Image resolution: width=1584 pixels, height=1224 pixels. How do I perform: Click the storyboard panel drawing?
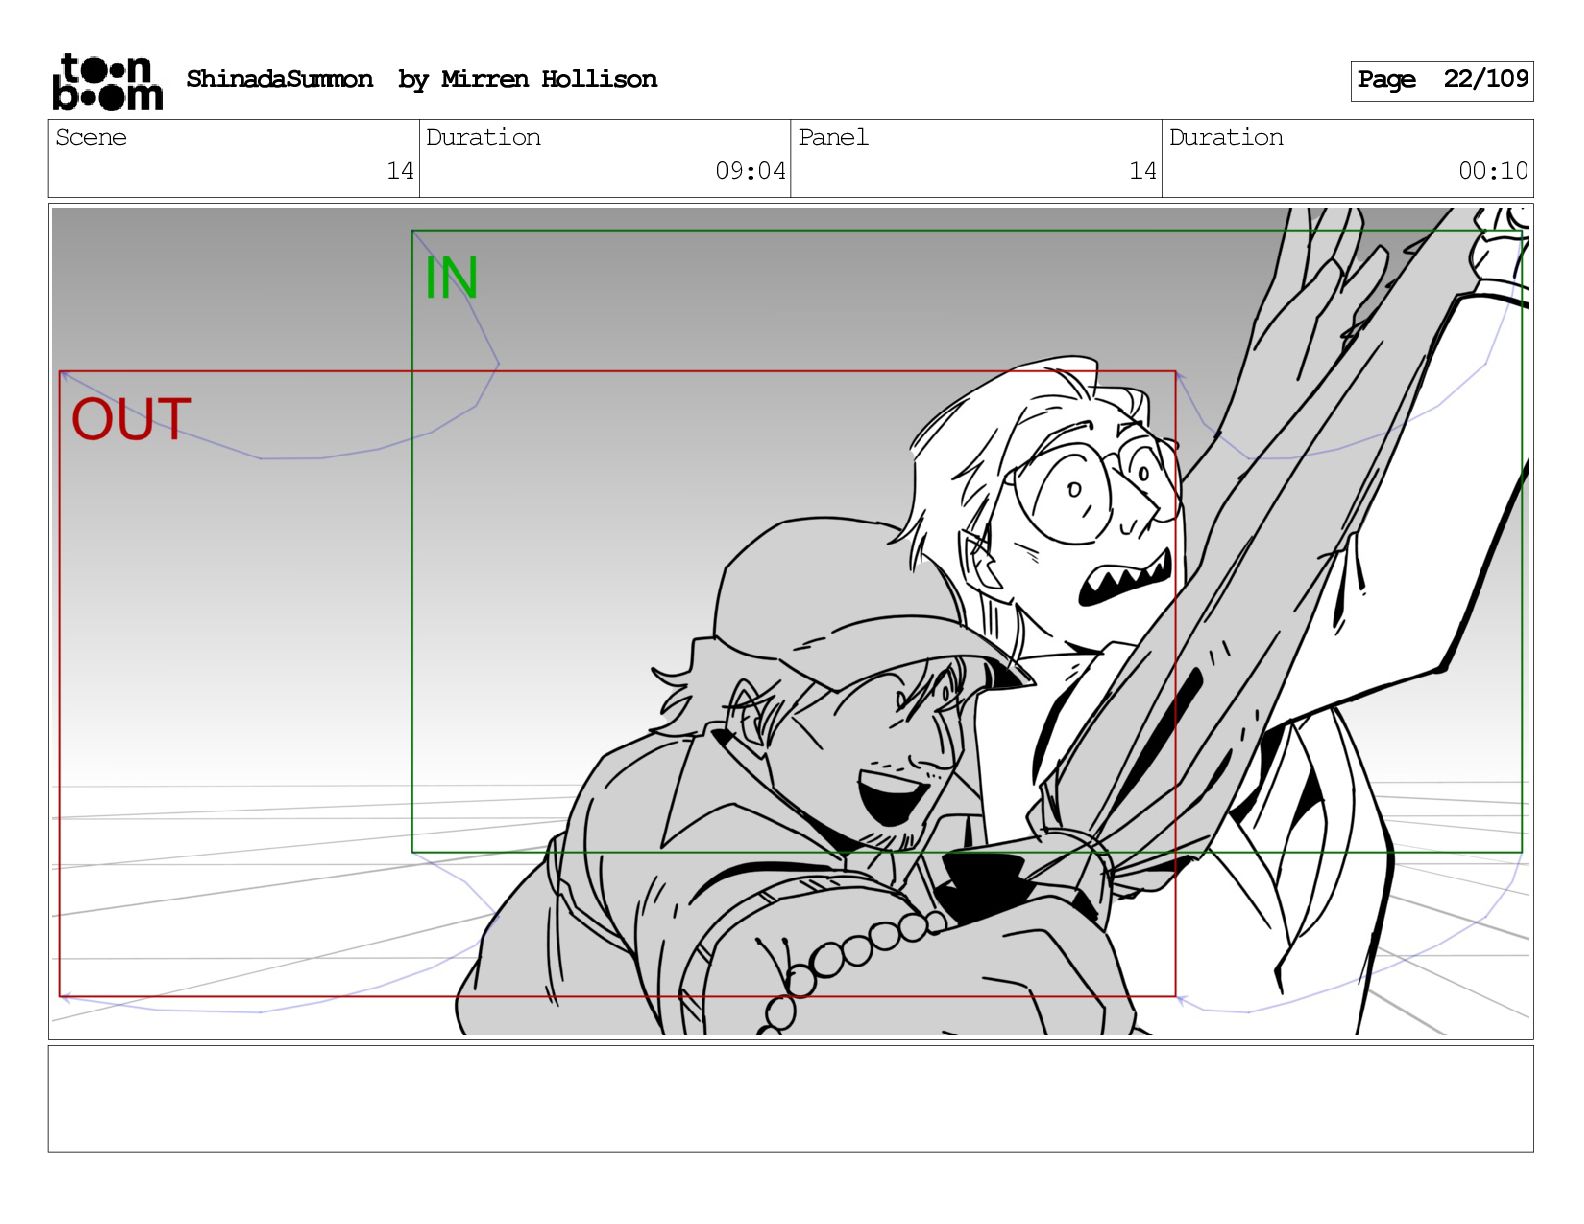point(790,621)
